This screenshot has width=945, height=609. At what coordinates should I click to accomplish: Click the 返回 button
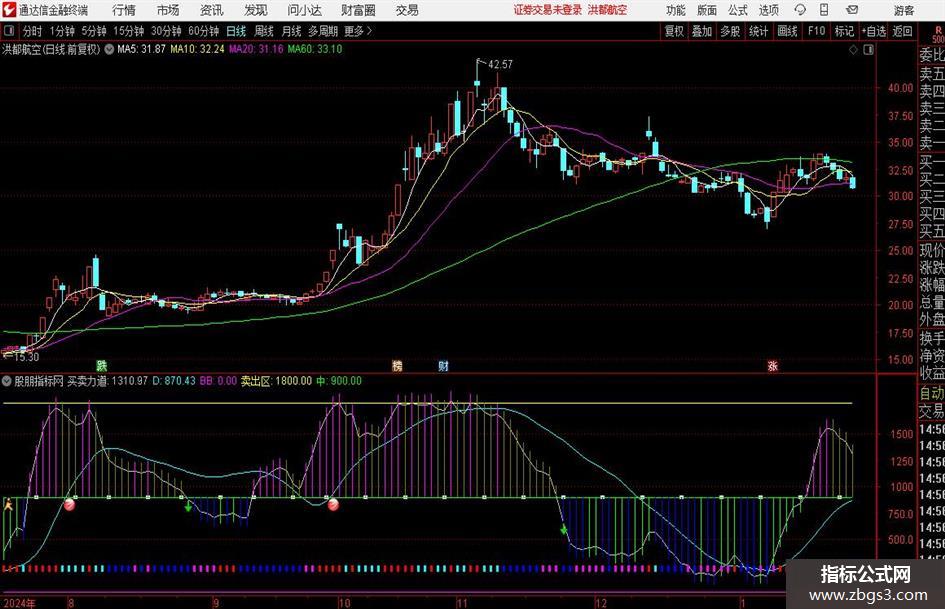point(902,31)
